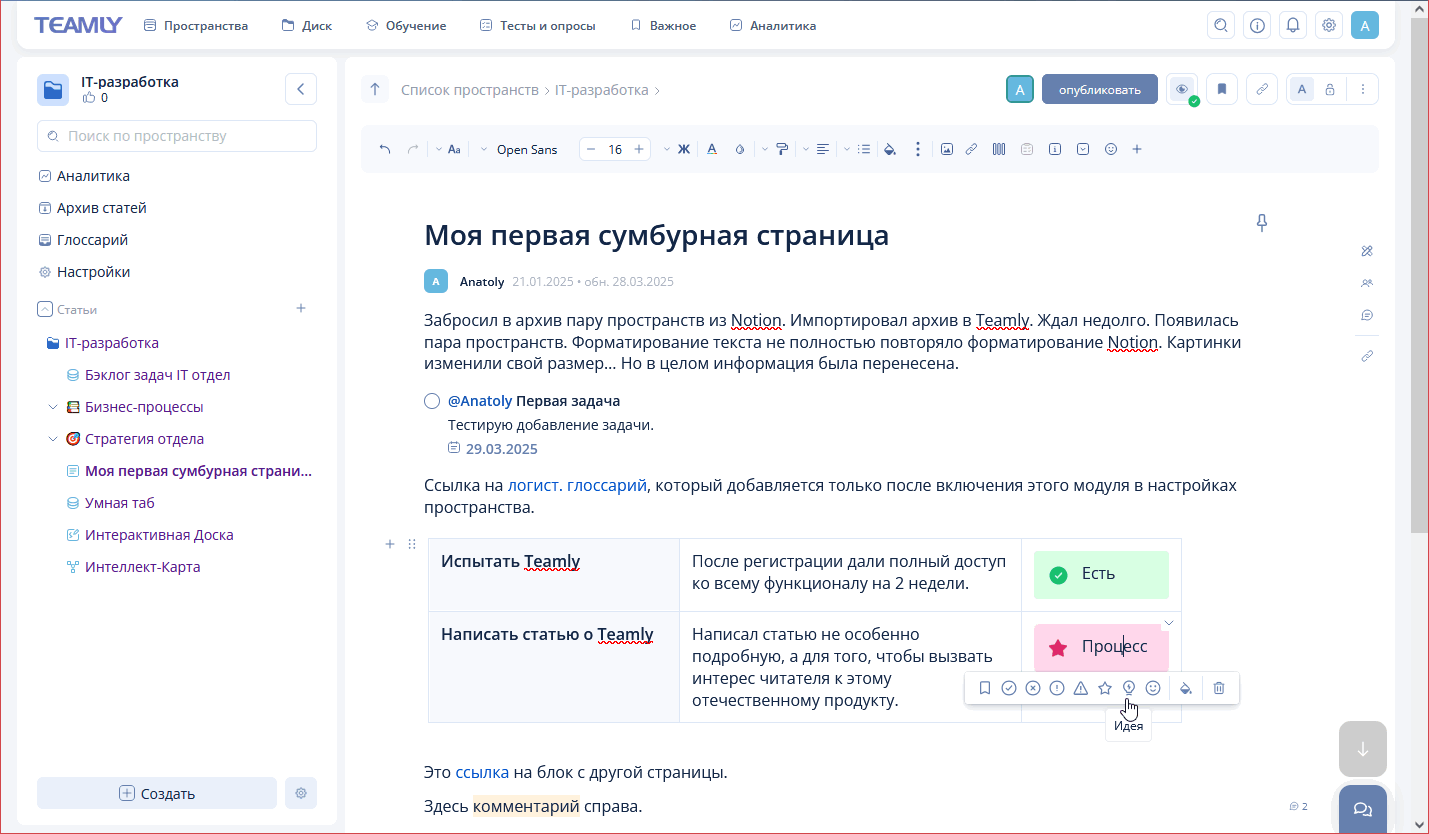Collapse the Стратегия отдела tree node

pyautogui.click(x=53, y=439)
